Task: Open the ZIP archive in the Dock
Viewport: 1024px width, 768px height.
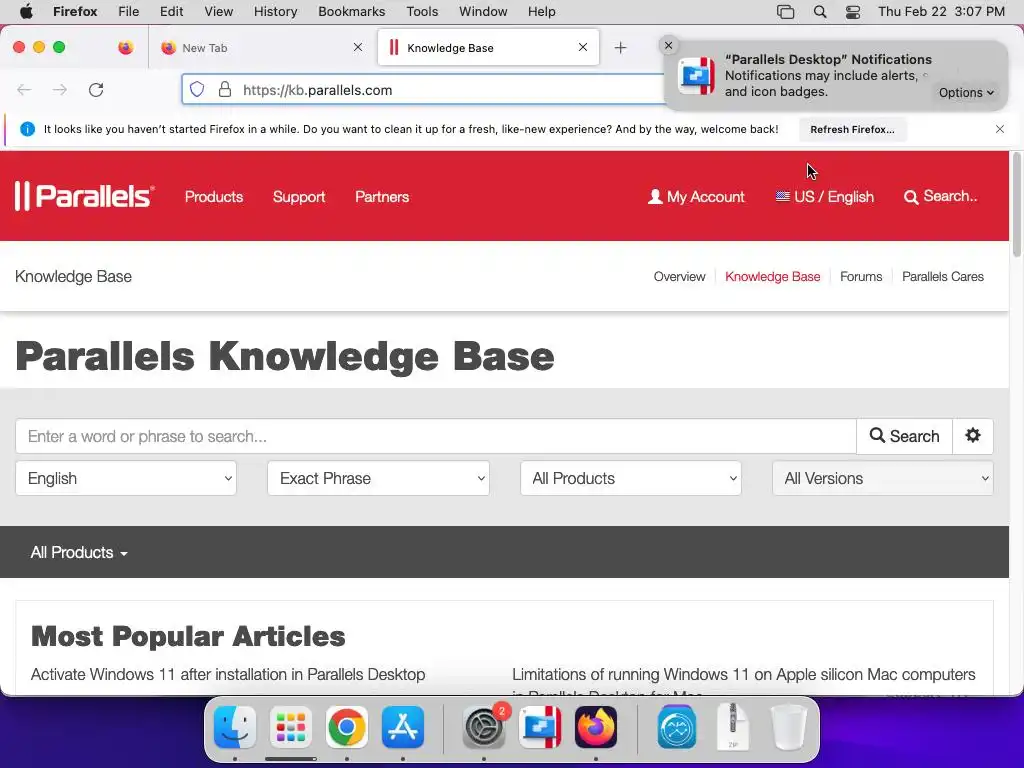Action: tap(733, 727)
